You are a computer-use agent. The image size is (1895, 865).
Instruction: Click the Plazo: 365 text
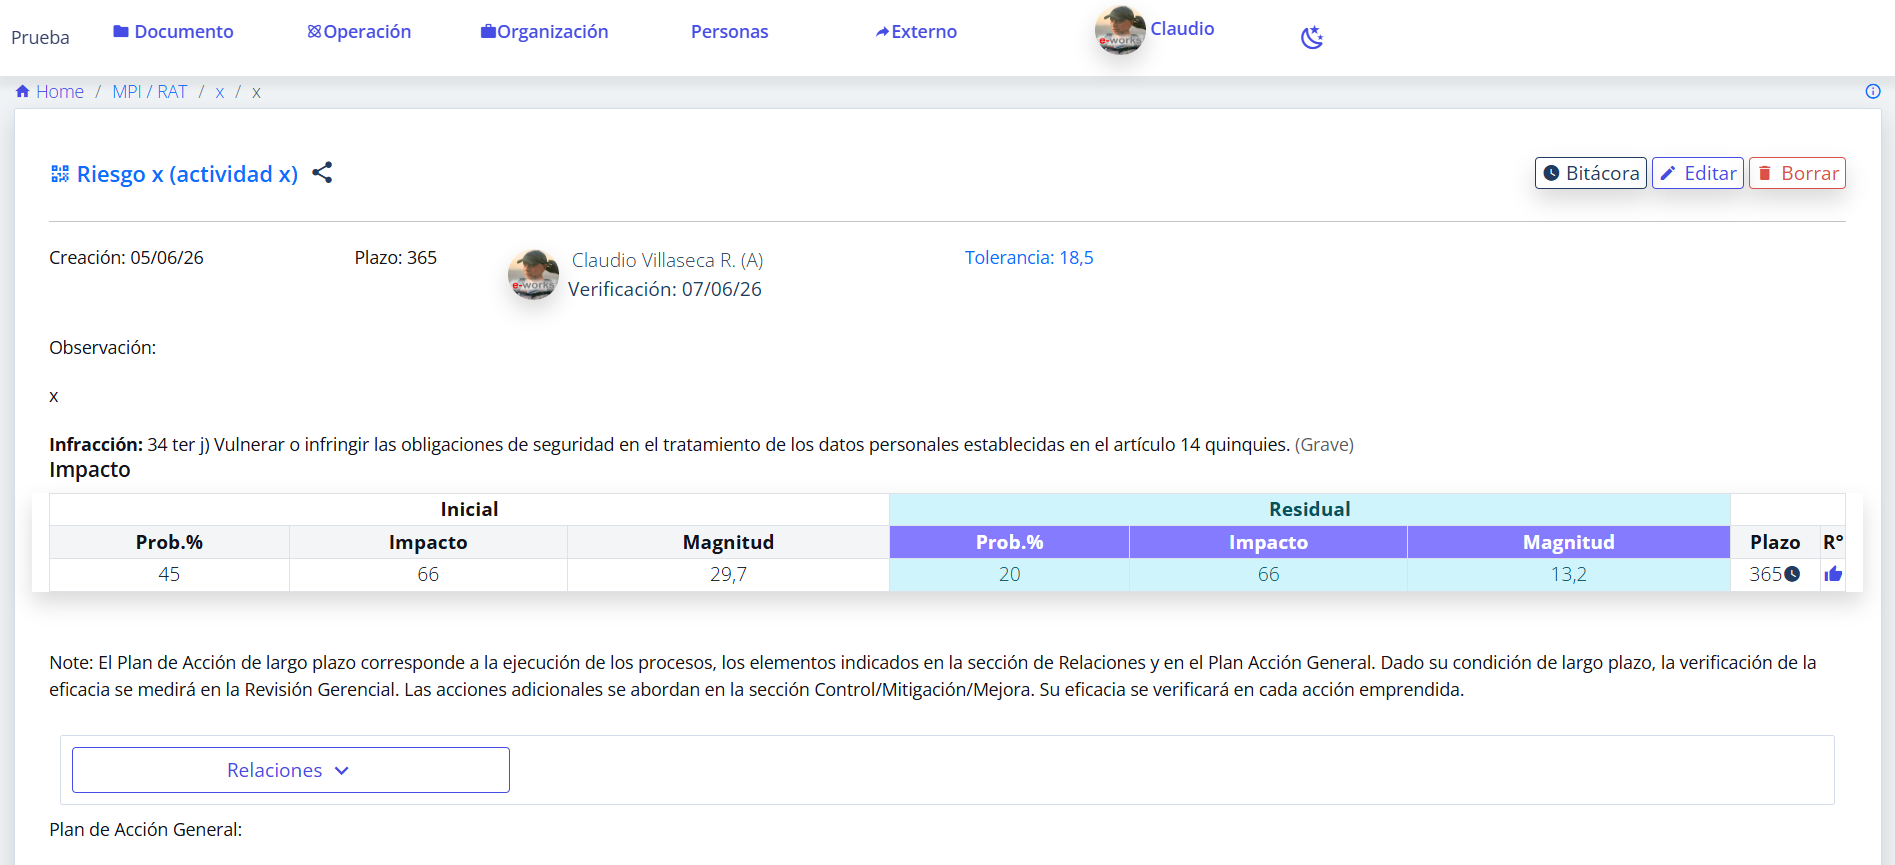tap(395, 258)
